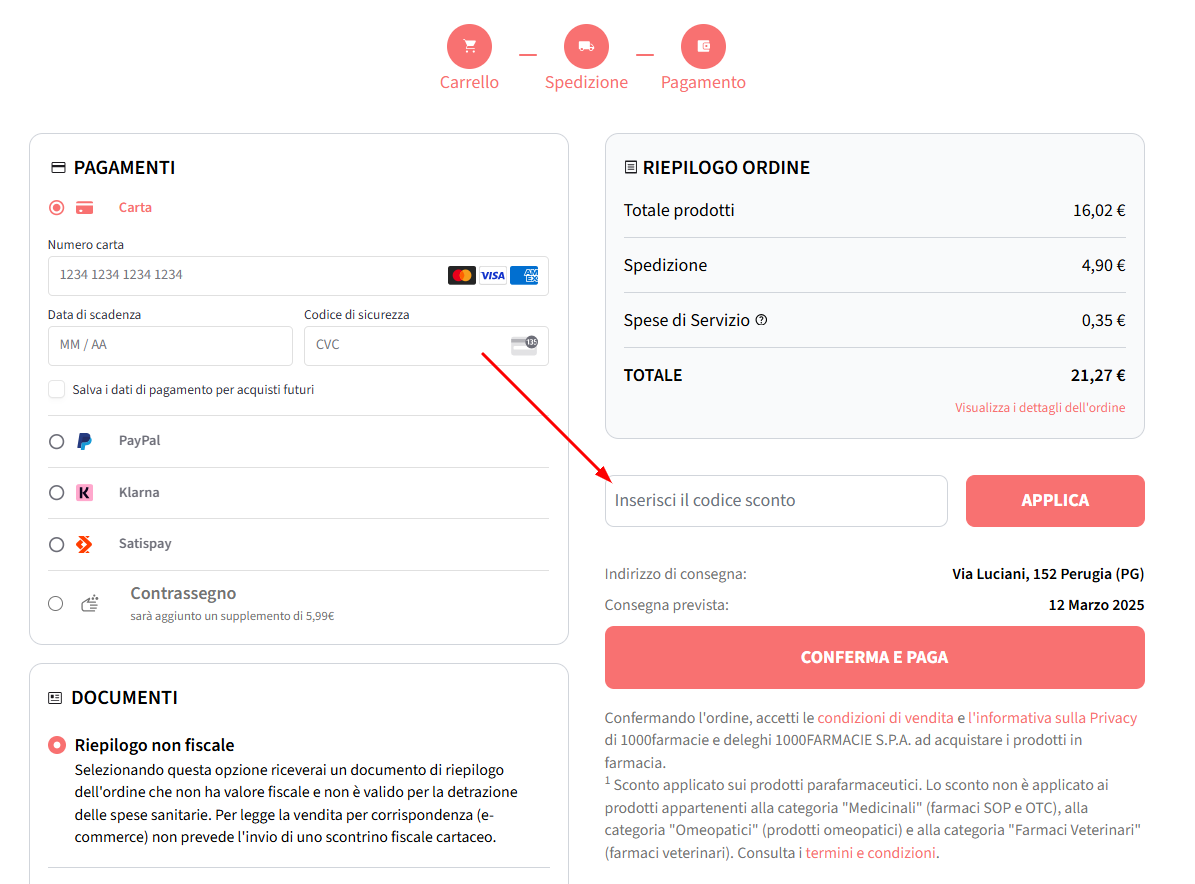
Task: Click the CONFERMA E PAGA button
Action: (x=874, y=657)
